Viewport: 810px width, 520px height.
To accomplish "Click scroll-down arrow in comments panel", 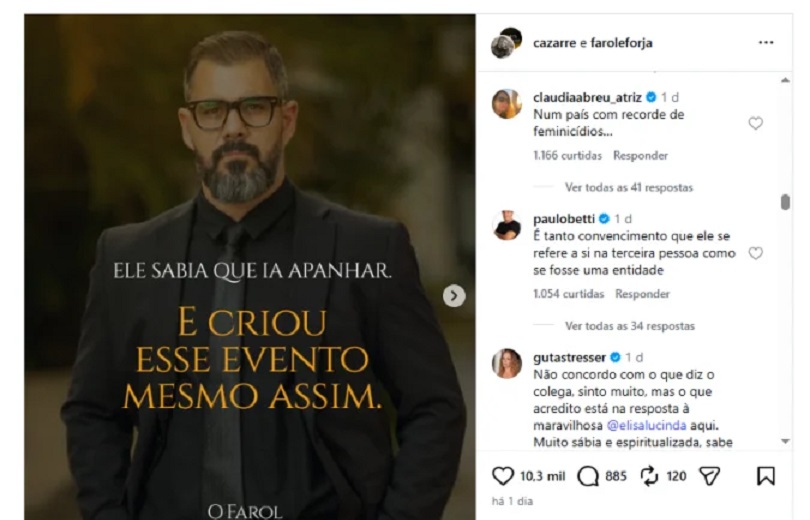I will (785, 441).
